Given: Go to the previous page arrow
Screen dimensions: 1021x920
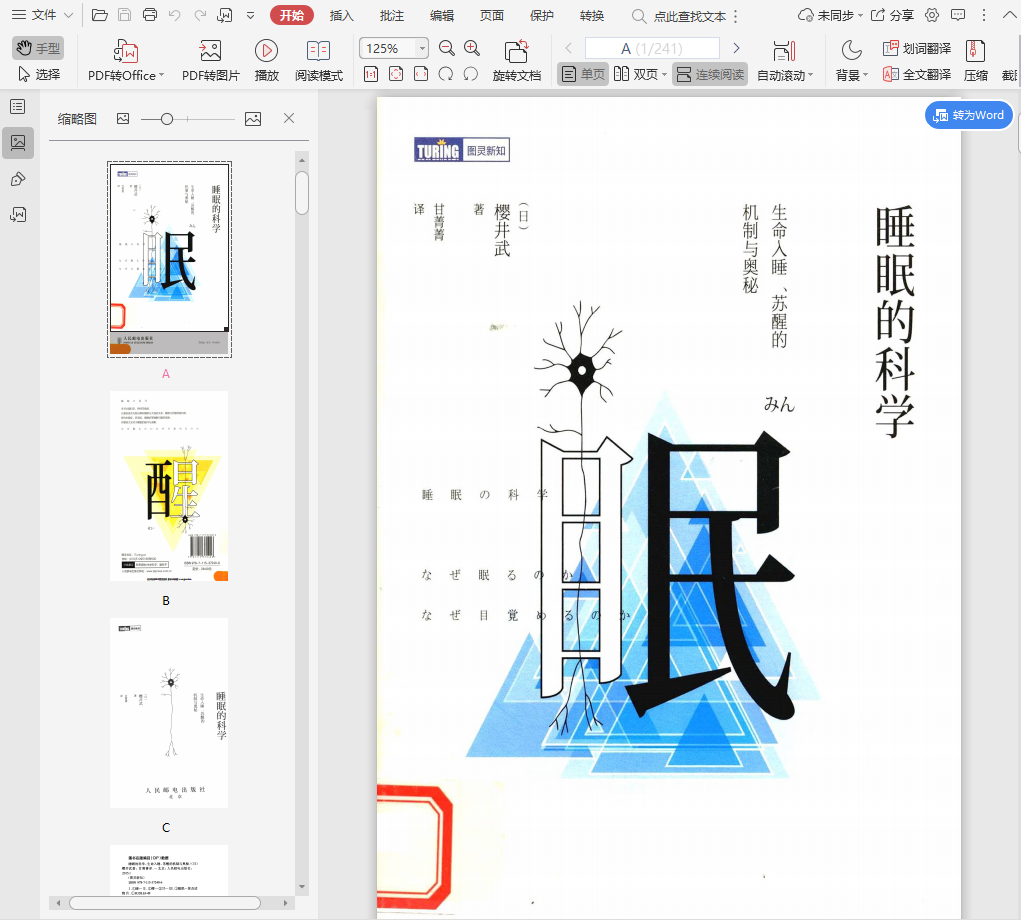Looking at the screenshot, I should click(568, 48).
